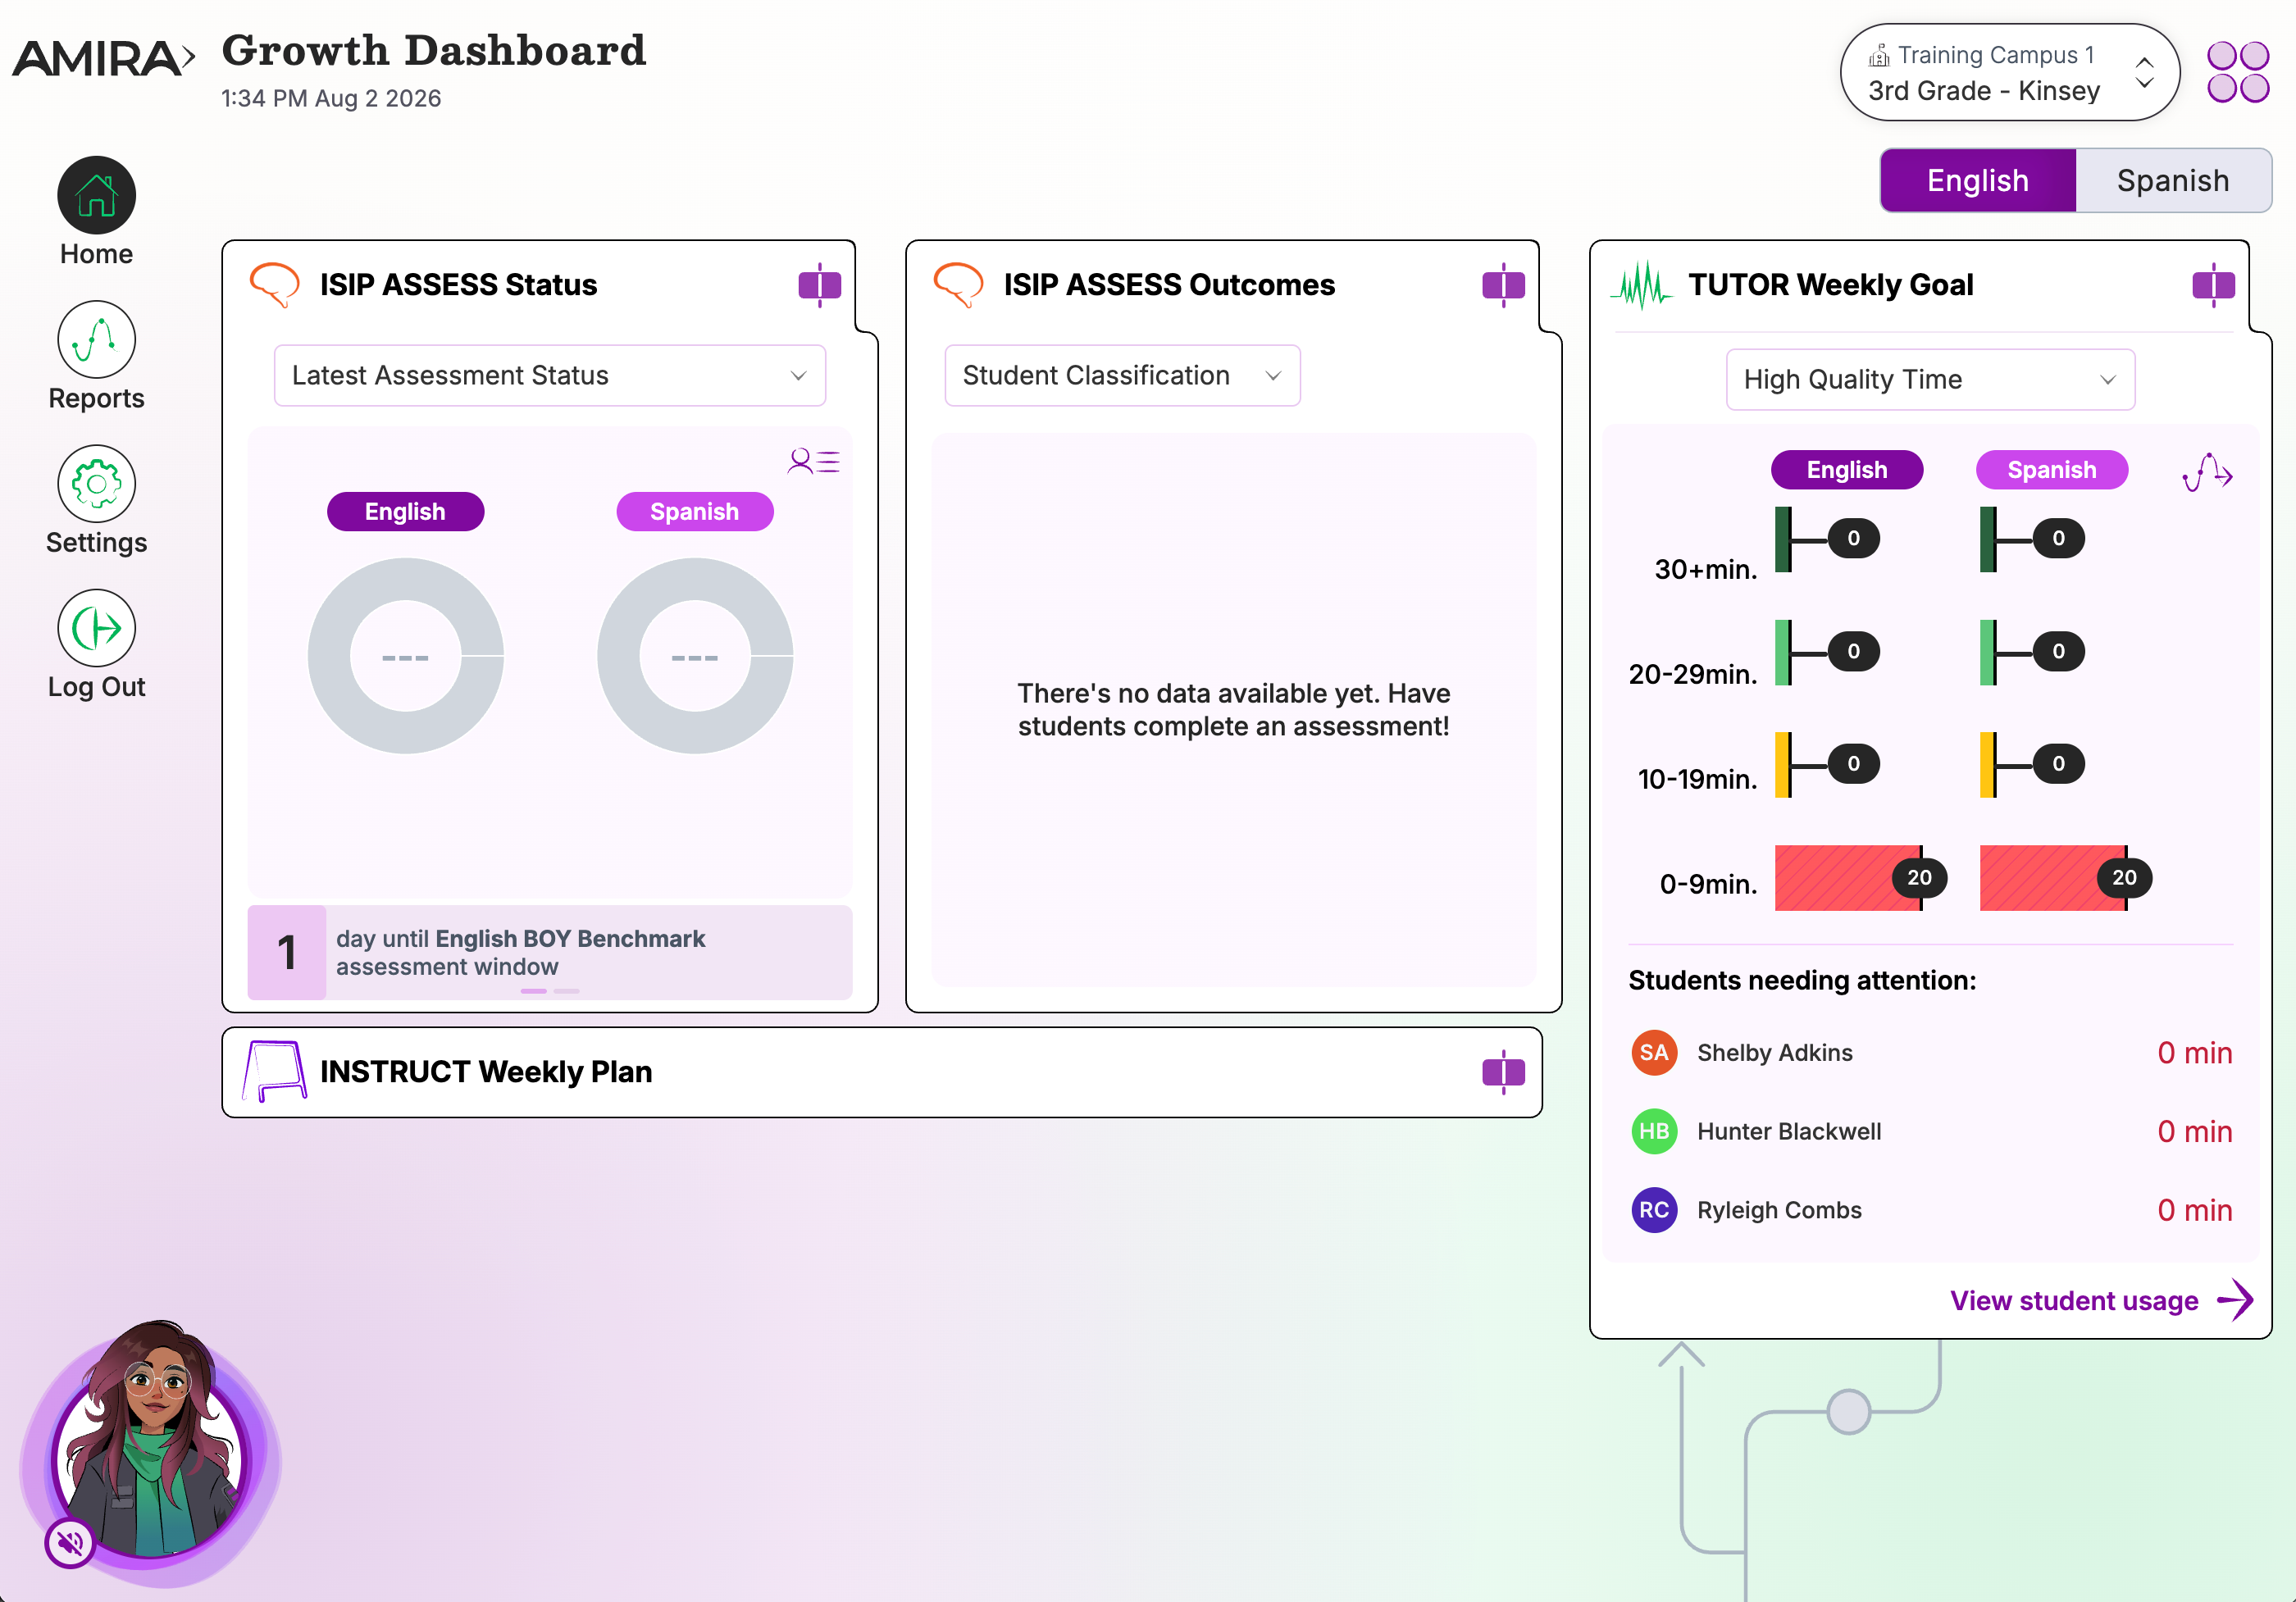The image size is (2296, 1602).
Task: Open the High Quality Time dropdown
Action: [x=1930, y=380]
